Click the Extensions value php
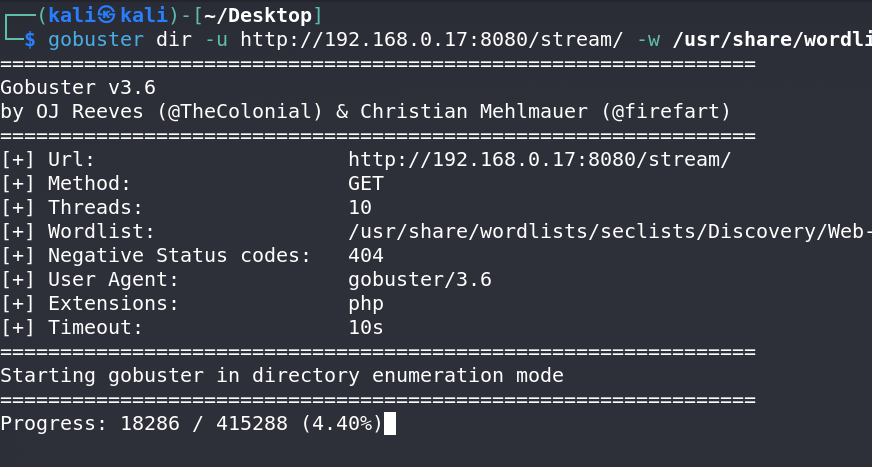The height and width of the screenshot is (467, 872). click(x=366, y=304)
